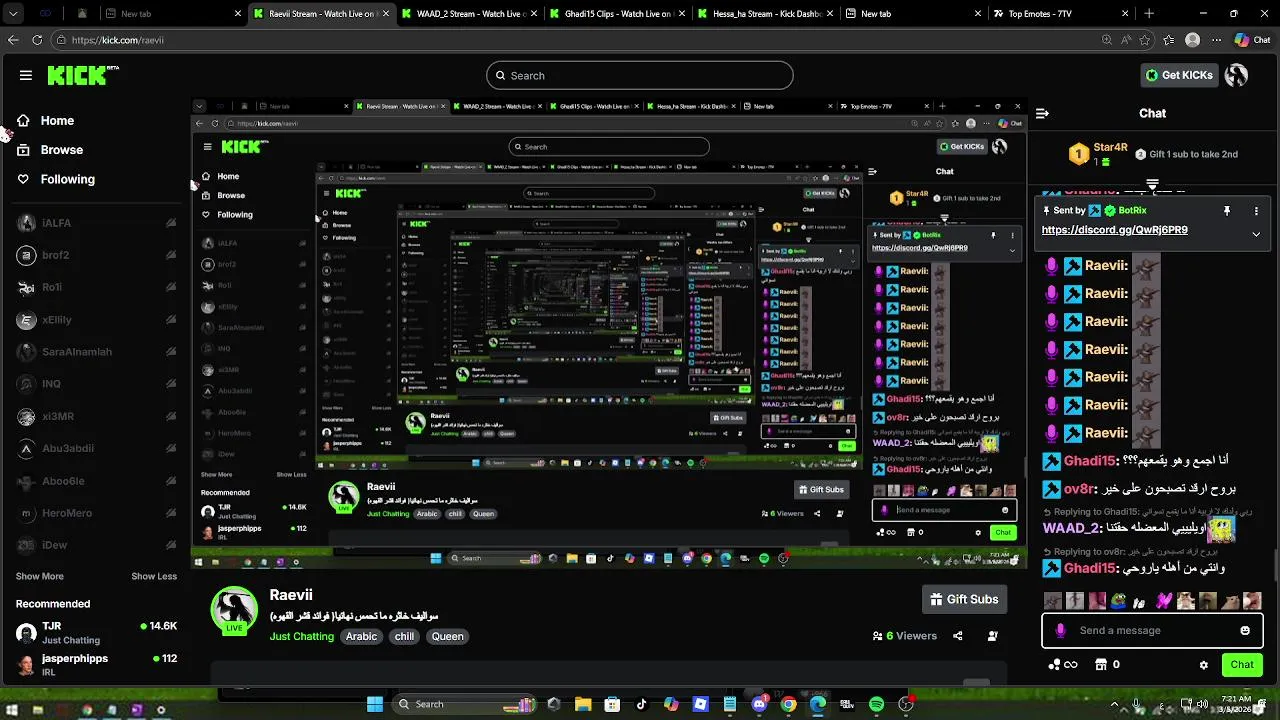Screen dimensions: 1280x720
Task: Reload the page with the refresh icon
Action: tap(37, 40)
